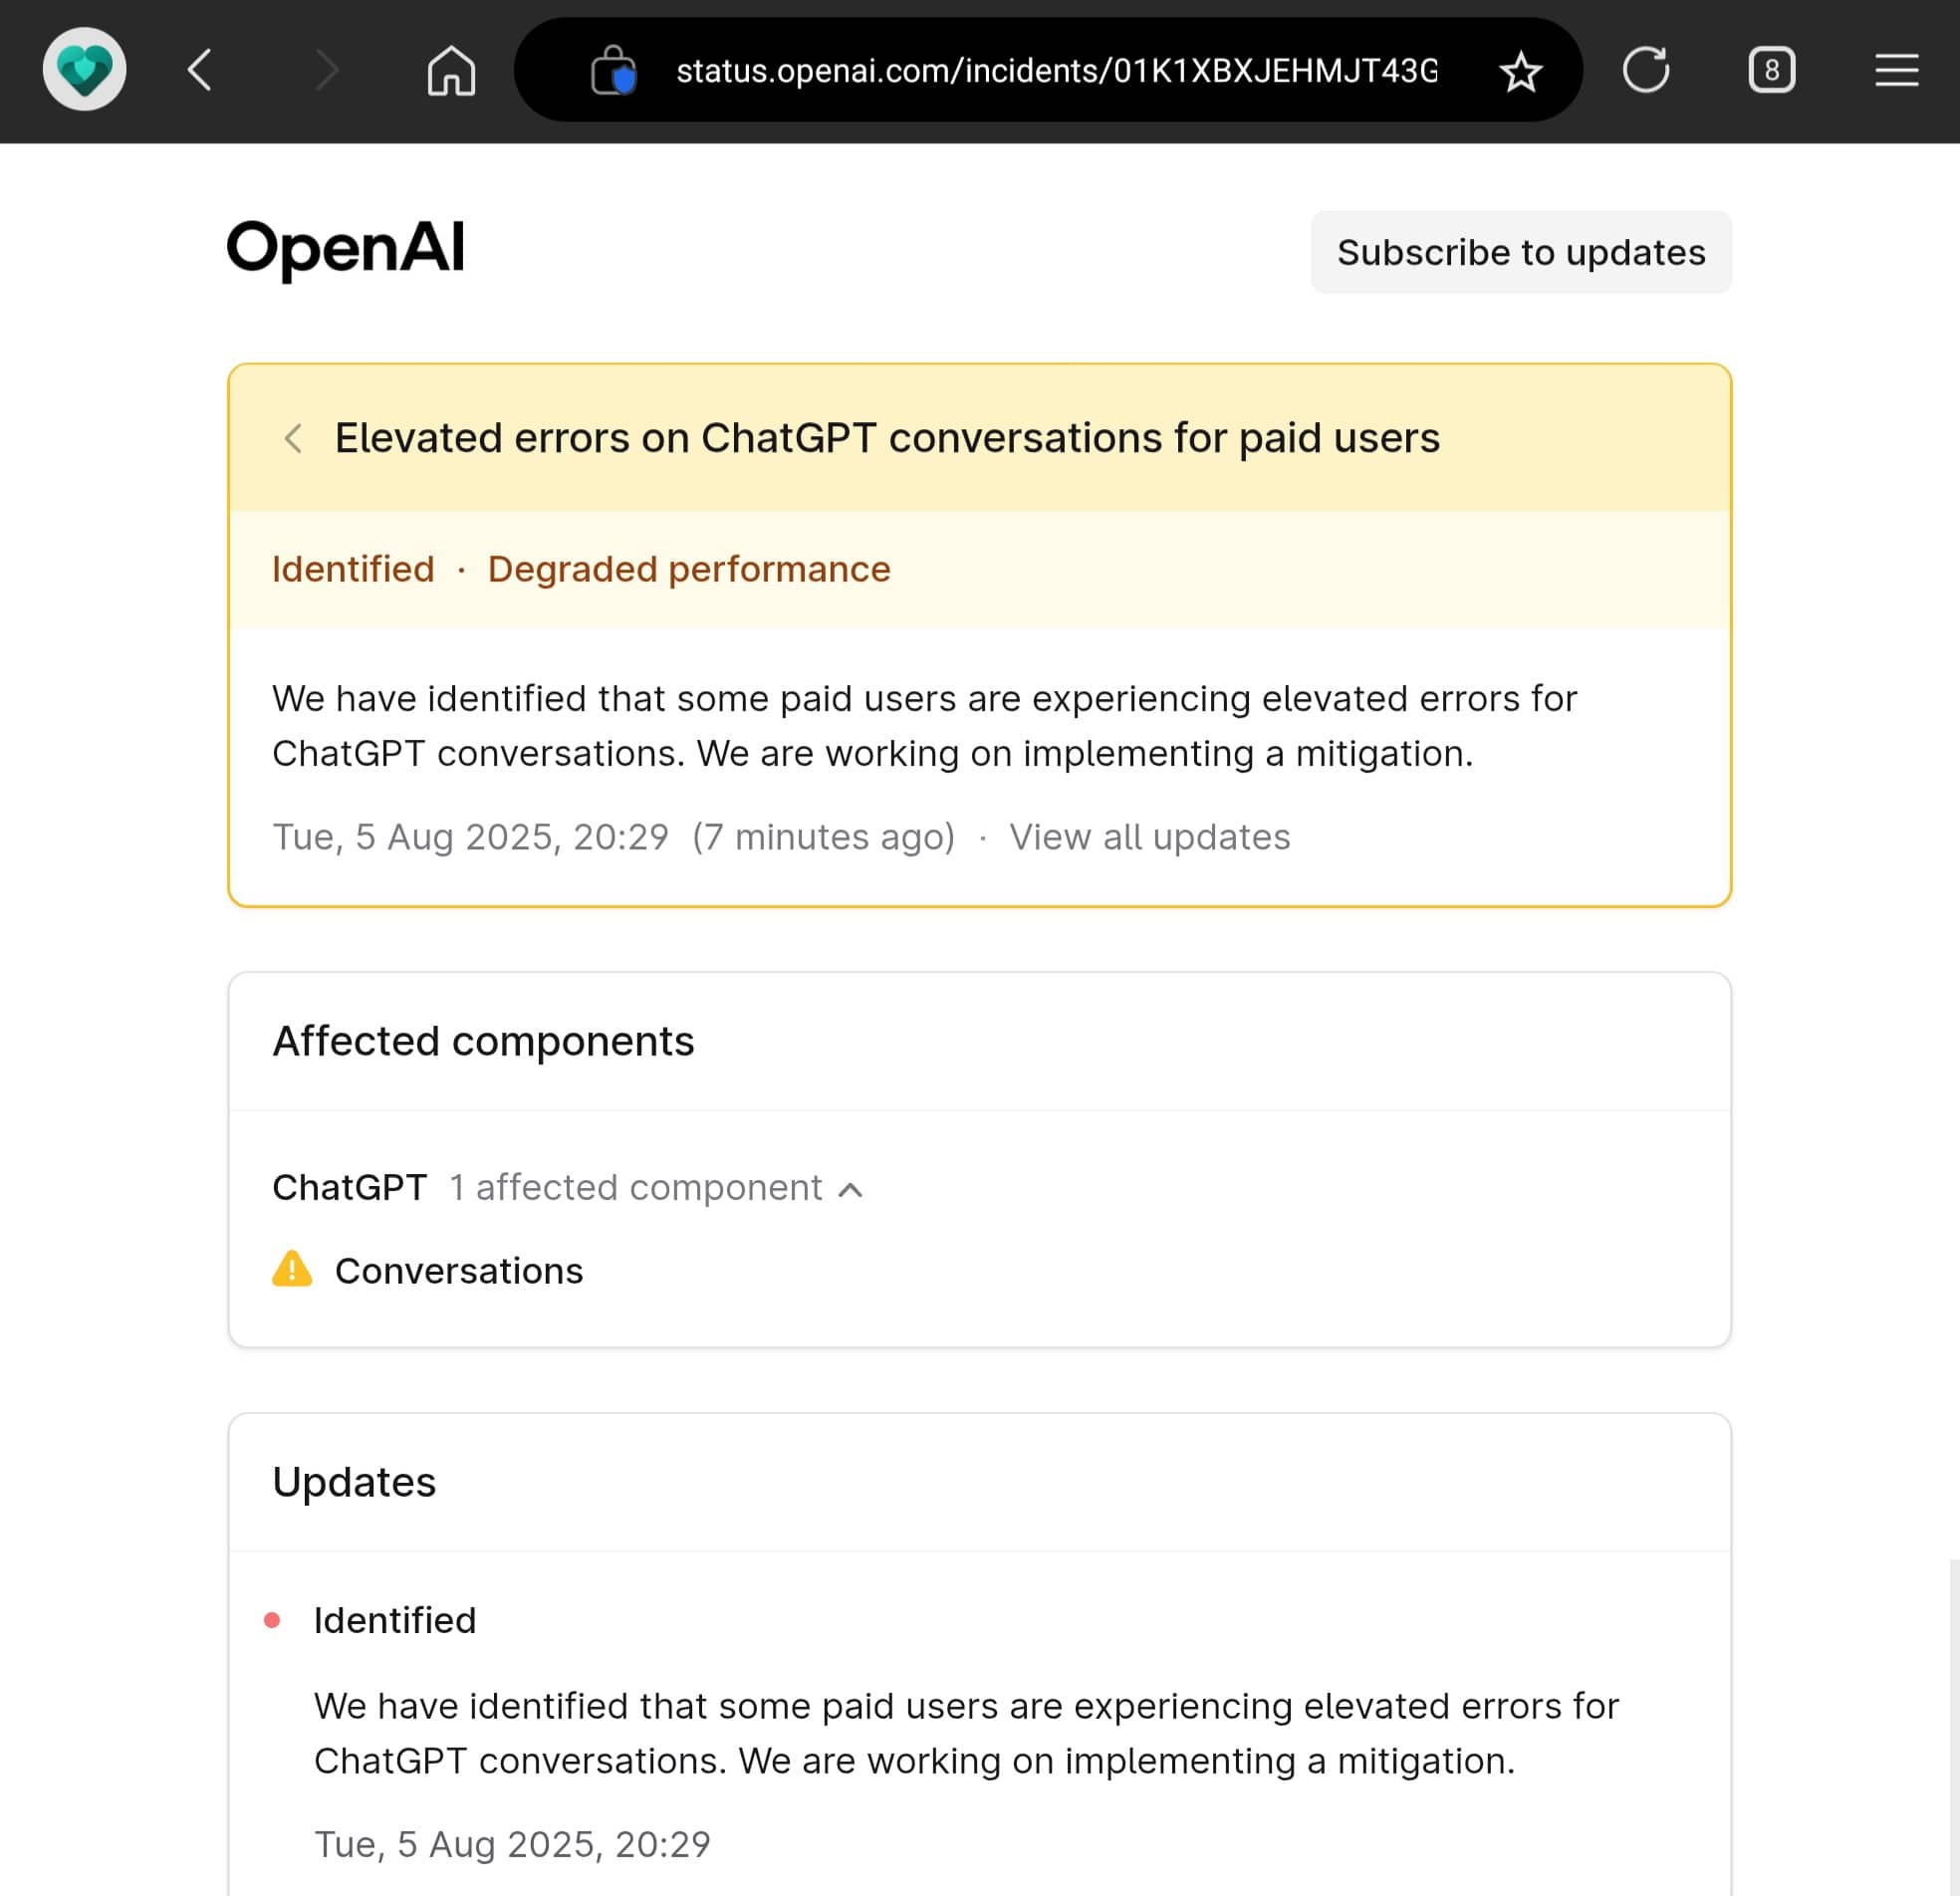Return via the incident title back chevron

293,438
